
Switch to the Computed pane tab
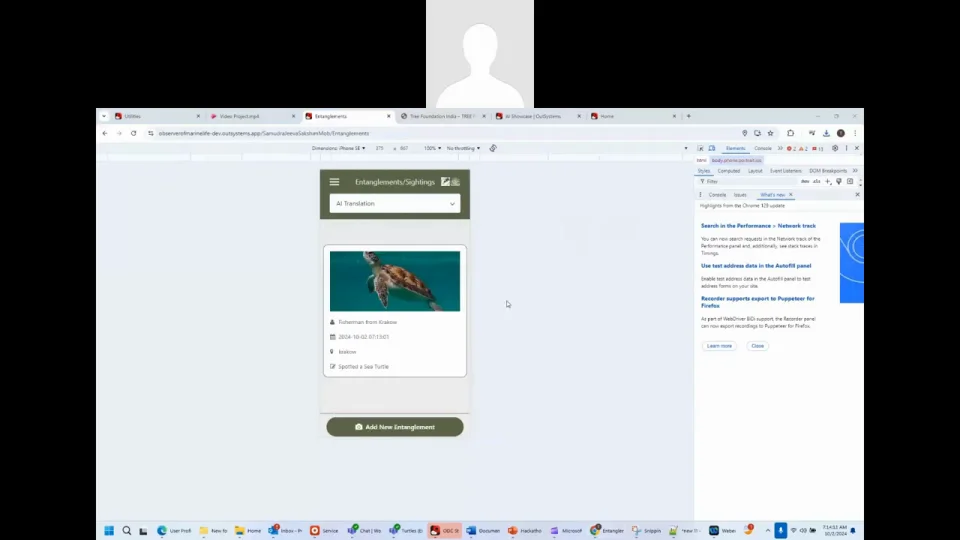click(729, 171)
